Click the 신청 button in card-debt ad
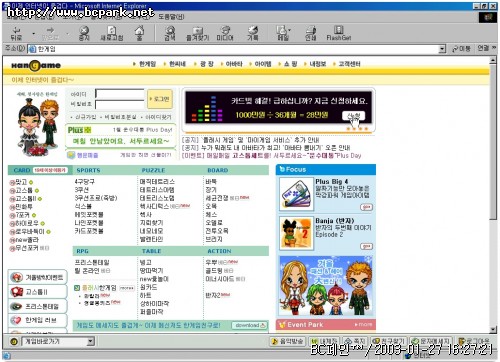This screenshot has width=500, height=362. [353, 116]
